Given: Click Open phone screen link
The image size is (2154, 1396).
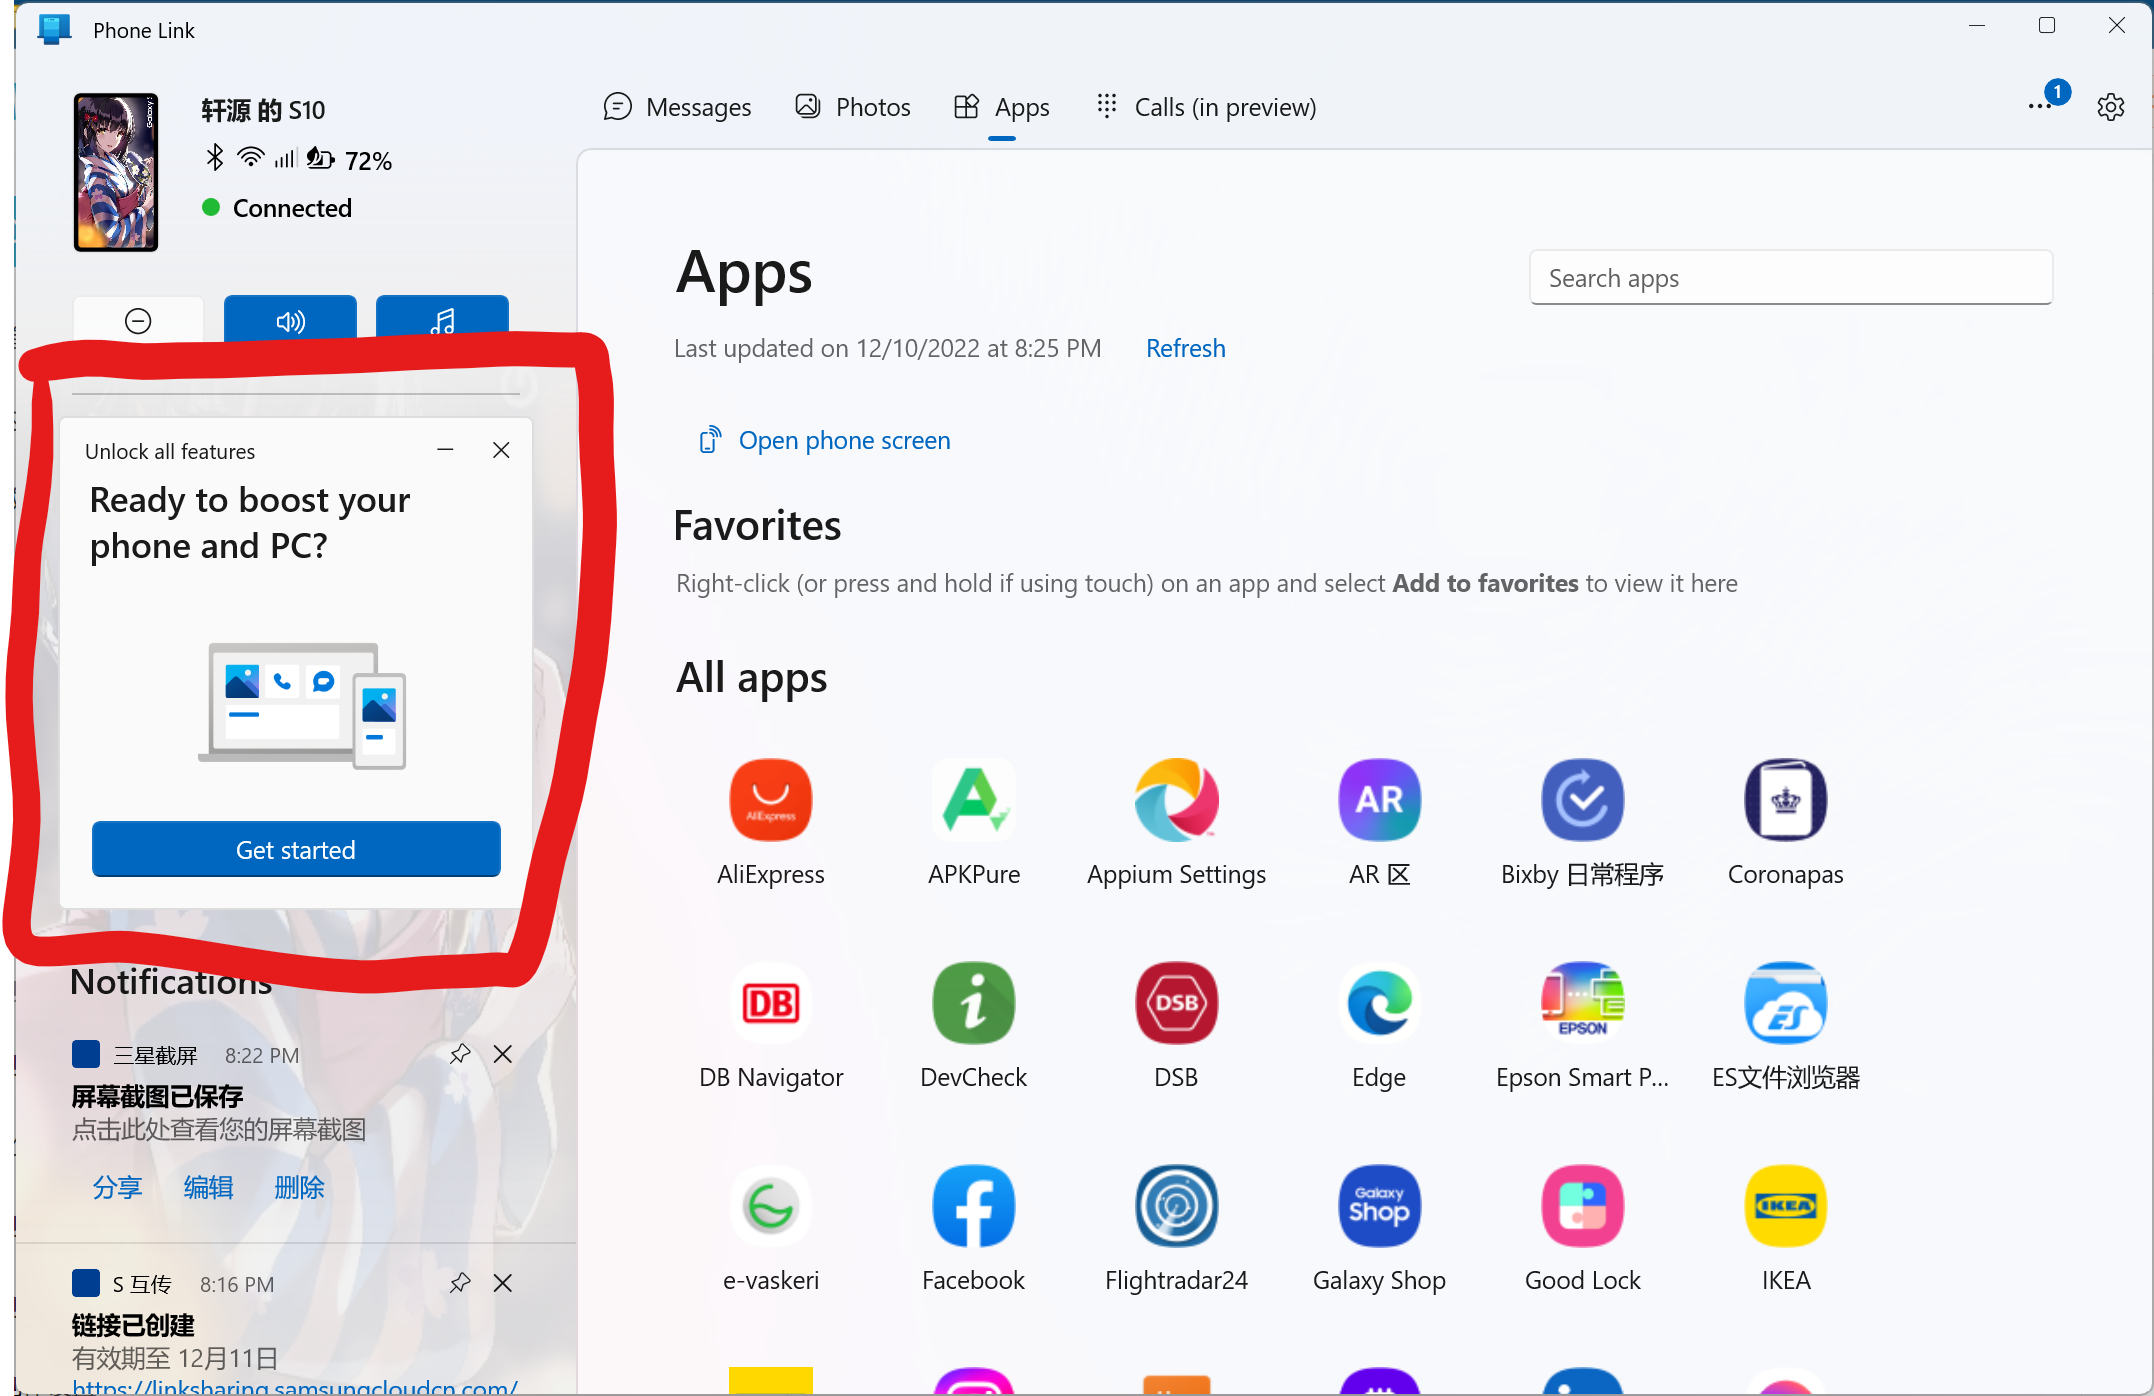Looking at the screenshot, I should coord(824,440).
